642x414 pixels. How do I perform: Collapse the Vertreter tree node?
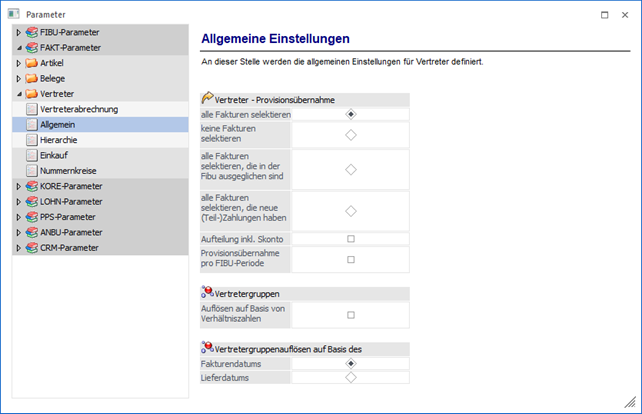[x=18, y=94]
